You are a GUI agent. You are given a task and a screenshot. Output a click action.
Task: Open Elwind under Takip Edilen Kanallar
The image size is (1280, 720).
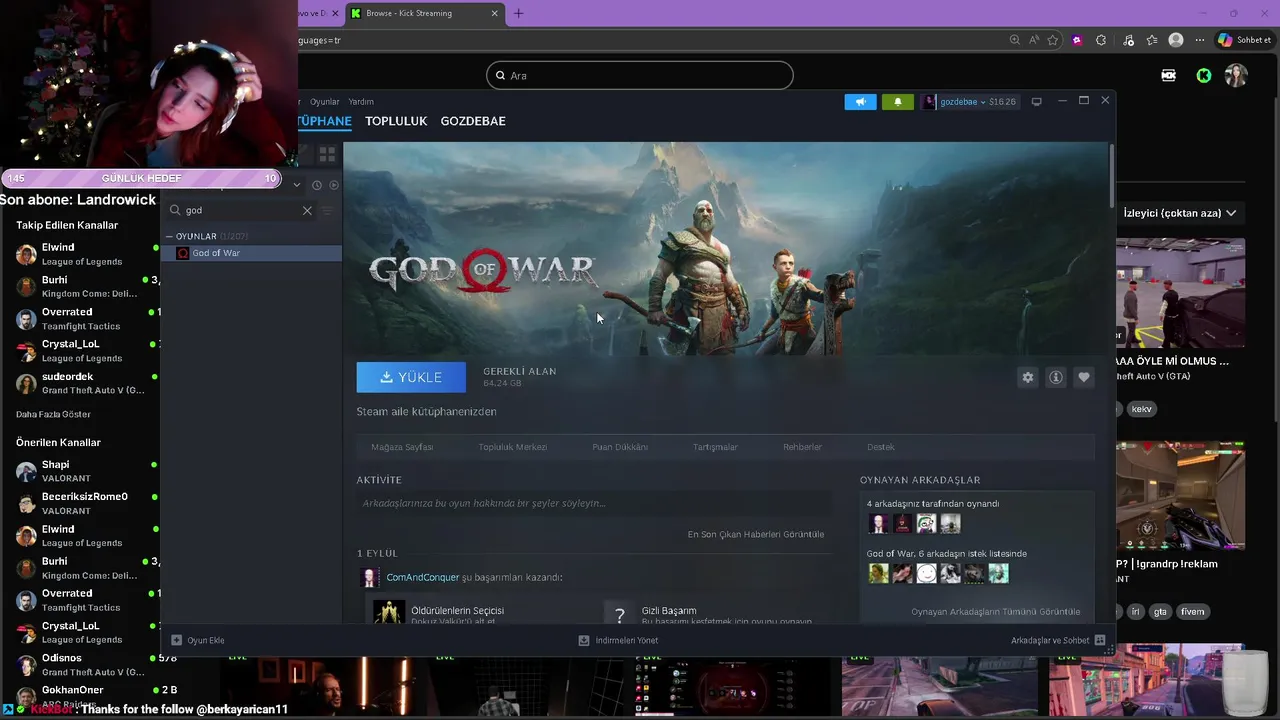80,254
